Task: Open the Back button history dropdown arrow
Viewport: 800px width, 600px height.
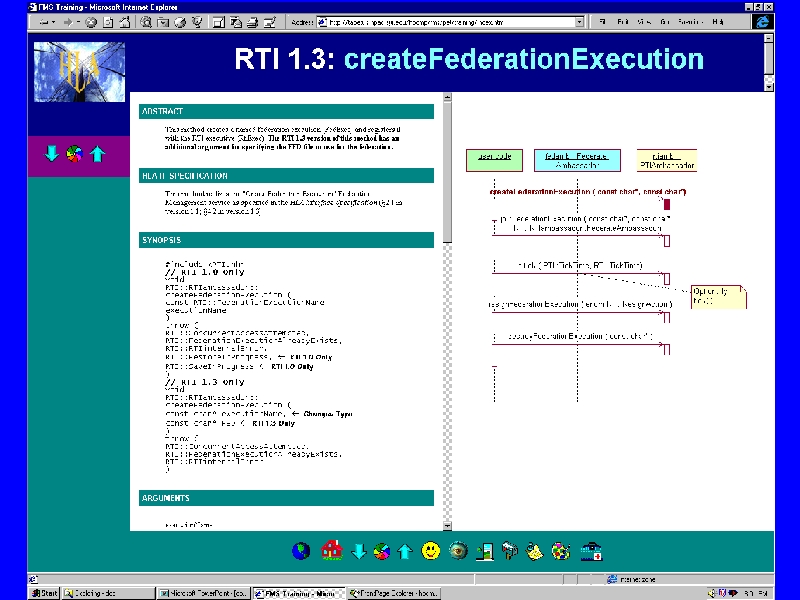Action: pyautogui.click(x=53, y=22)
